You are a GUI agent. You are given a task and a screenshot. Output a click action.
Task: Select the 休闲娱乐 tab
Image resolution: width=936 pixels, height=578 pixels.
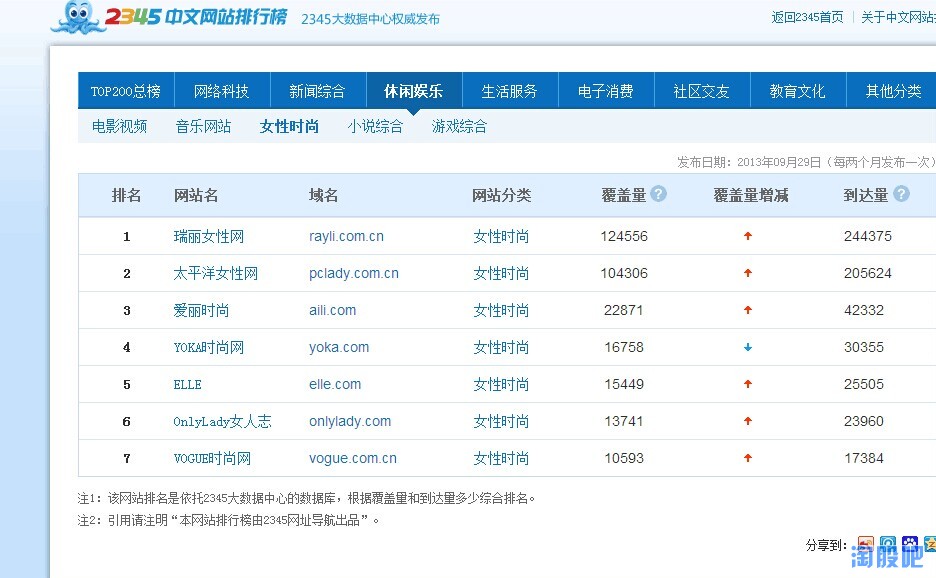[x=414, y=91]
